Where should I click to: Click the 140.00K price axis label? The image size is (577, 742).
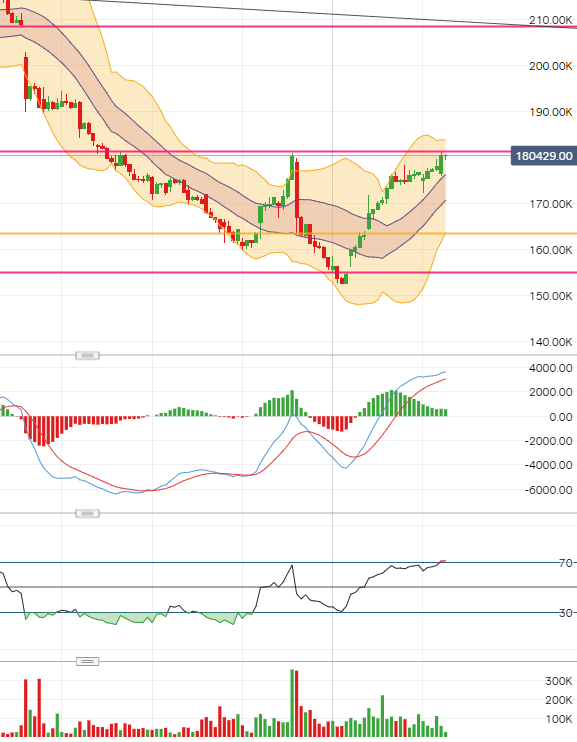(x=550, y=342)
